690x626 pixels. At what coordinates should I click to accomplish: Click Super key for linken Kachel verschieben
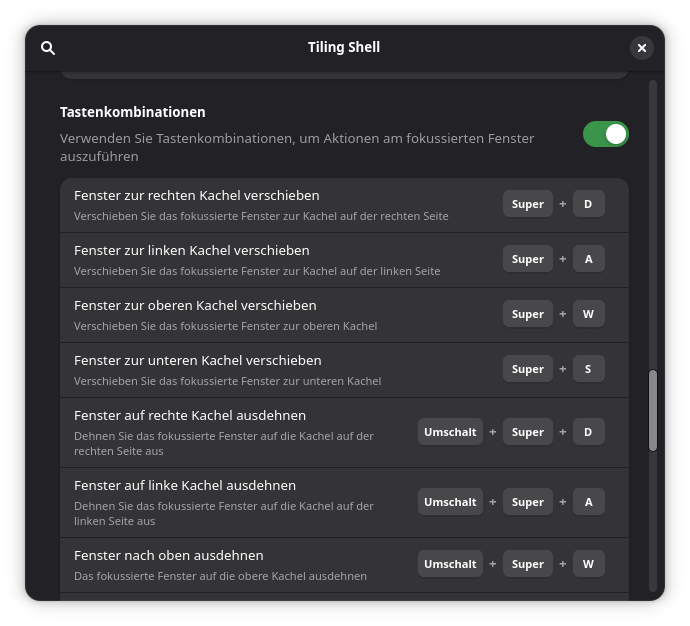(x=528, y=259)
